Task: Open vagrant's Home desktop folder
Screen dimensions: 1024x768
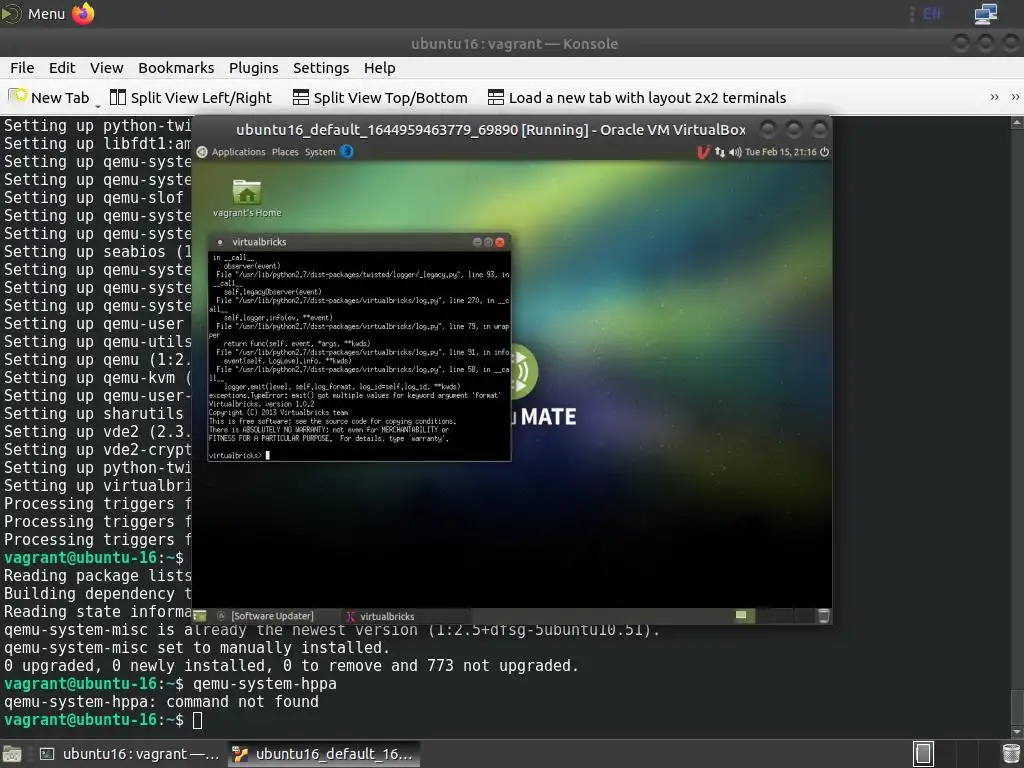Action: click(247, 198)
